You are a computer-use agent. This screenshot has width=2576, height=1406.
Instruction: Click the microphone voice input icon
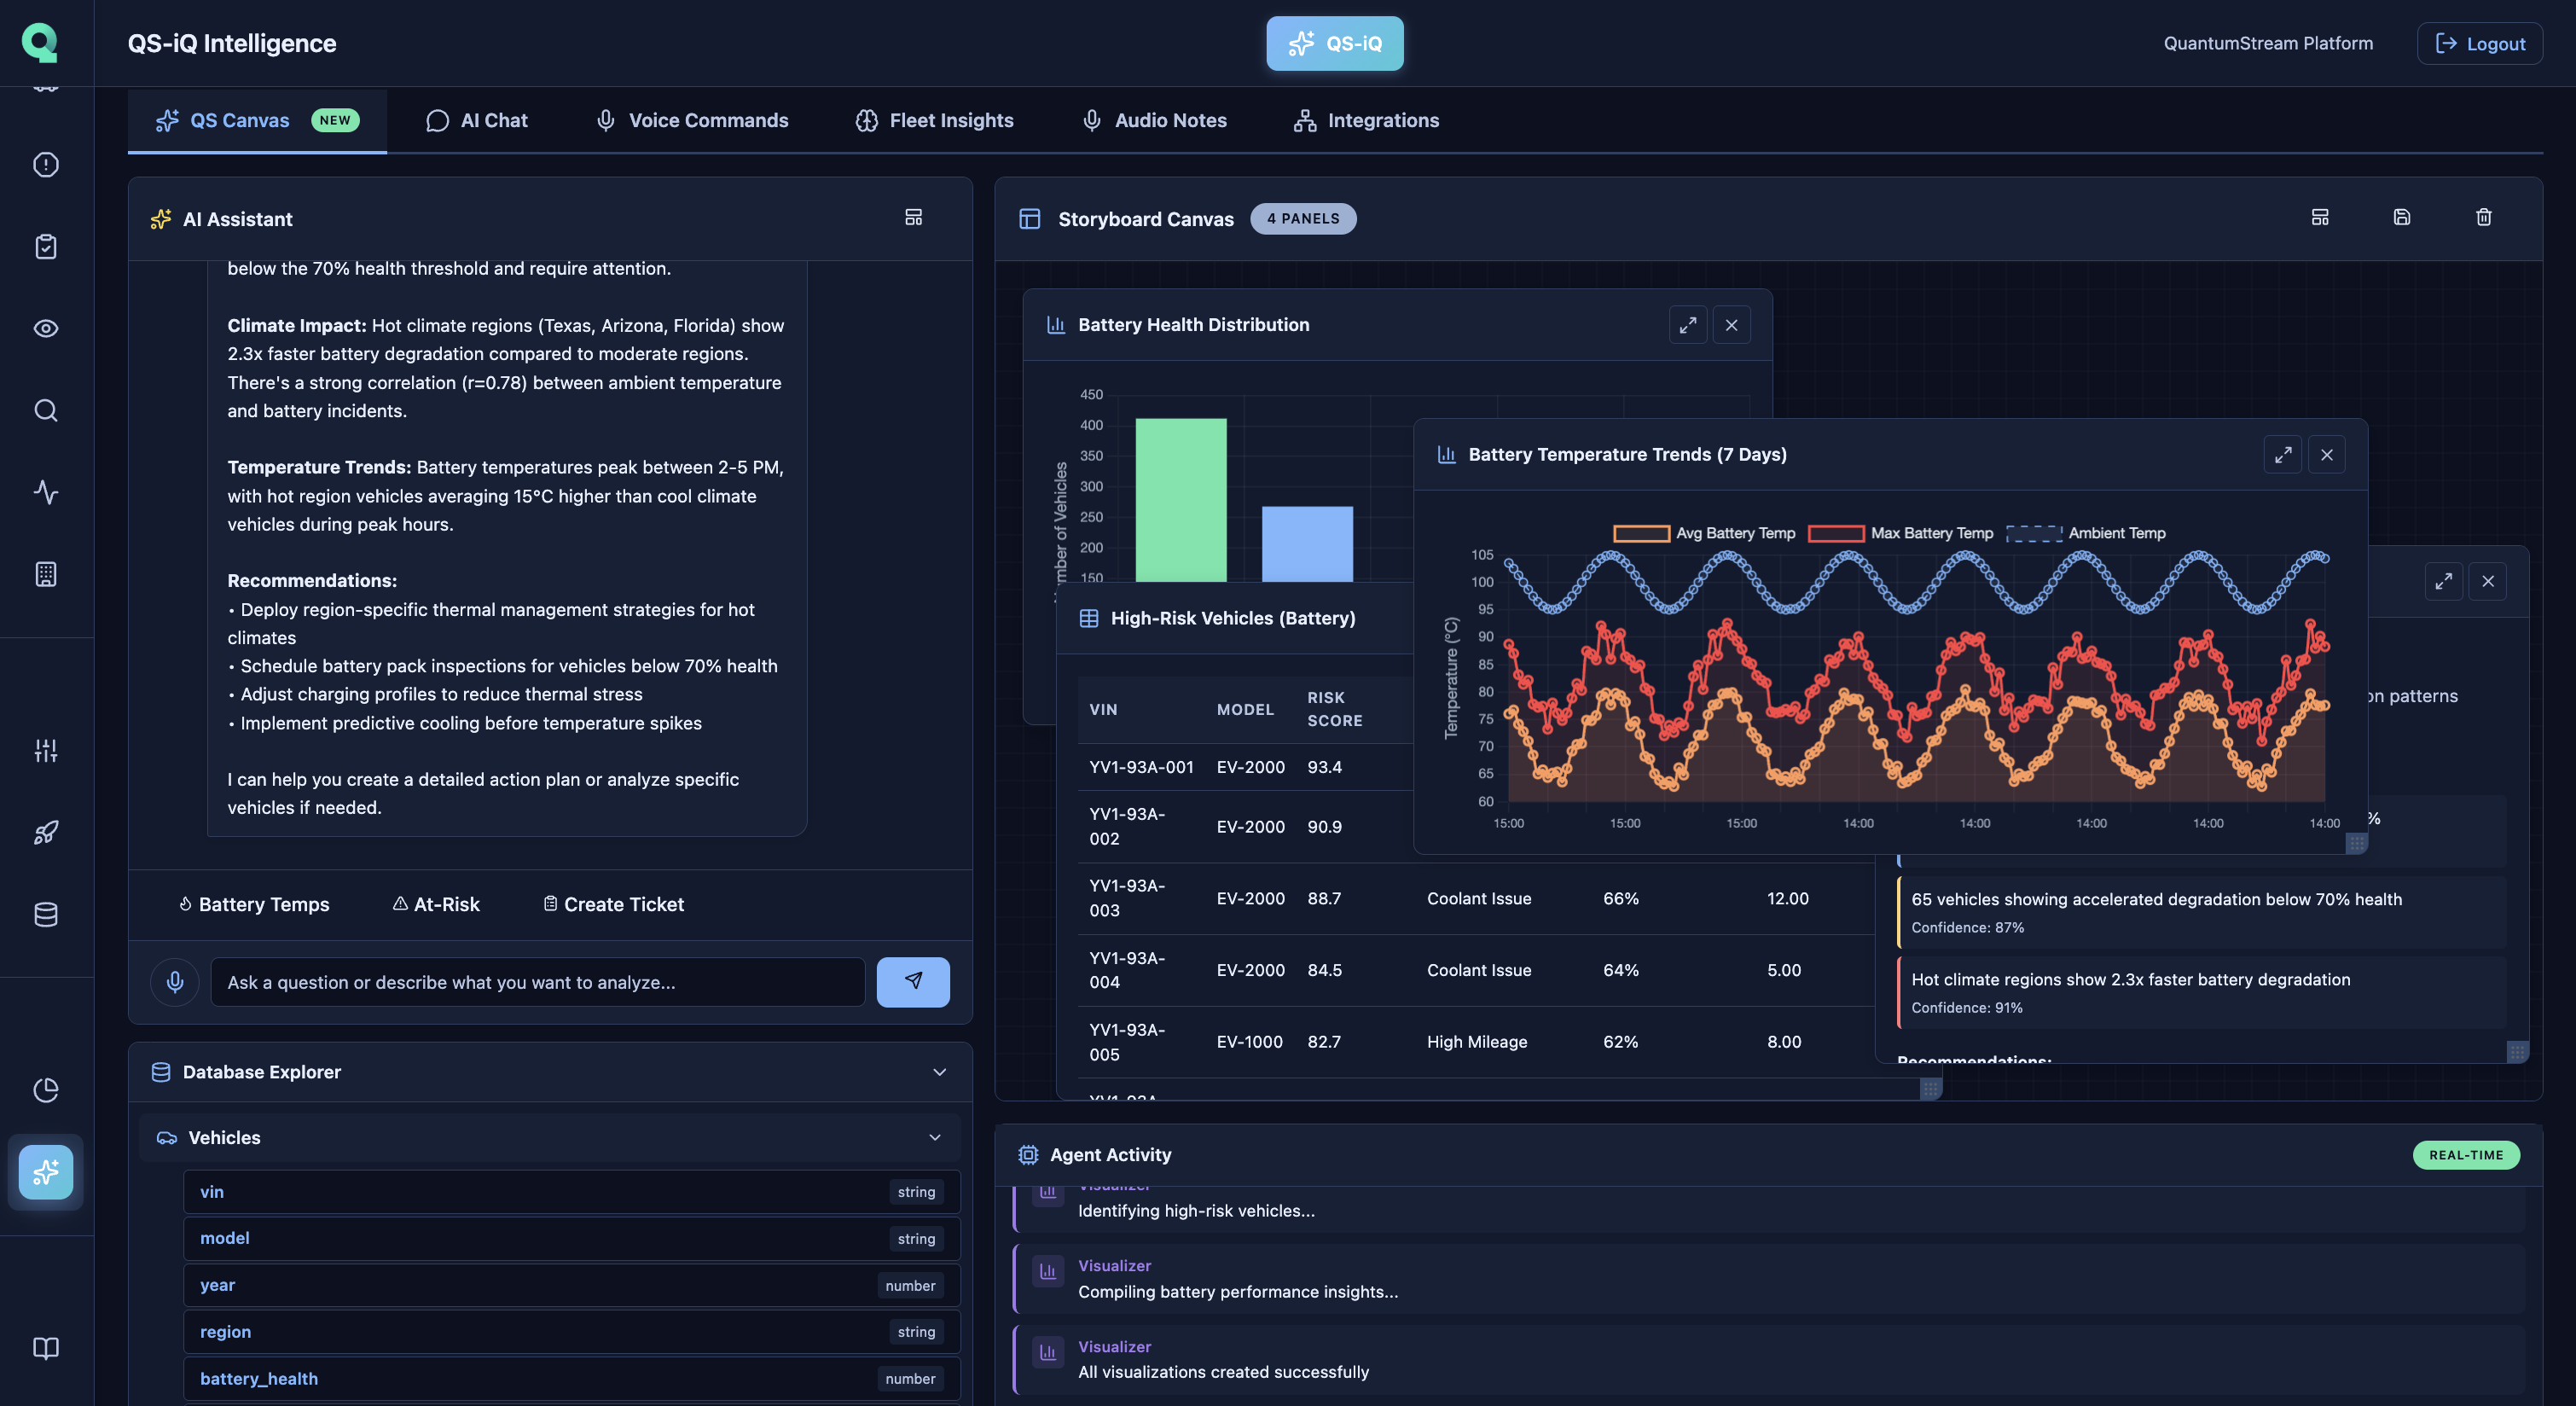pyautogui.click(x=174, y=982)
